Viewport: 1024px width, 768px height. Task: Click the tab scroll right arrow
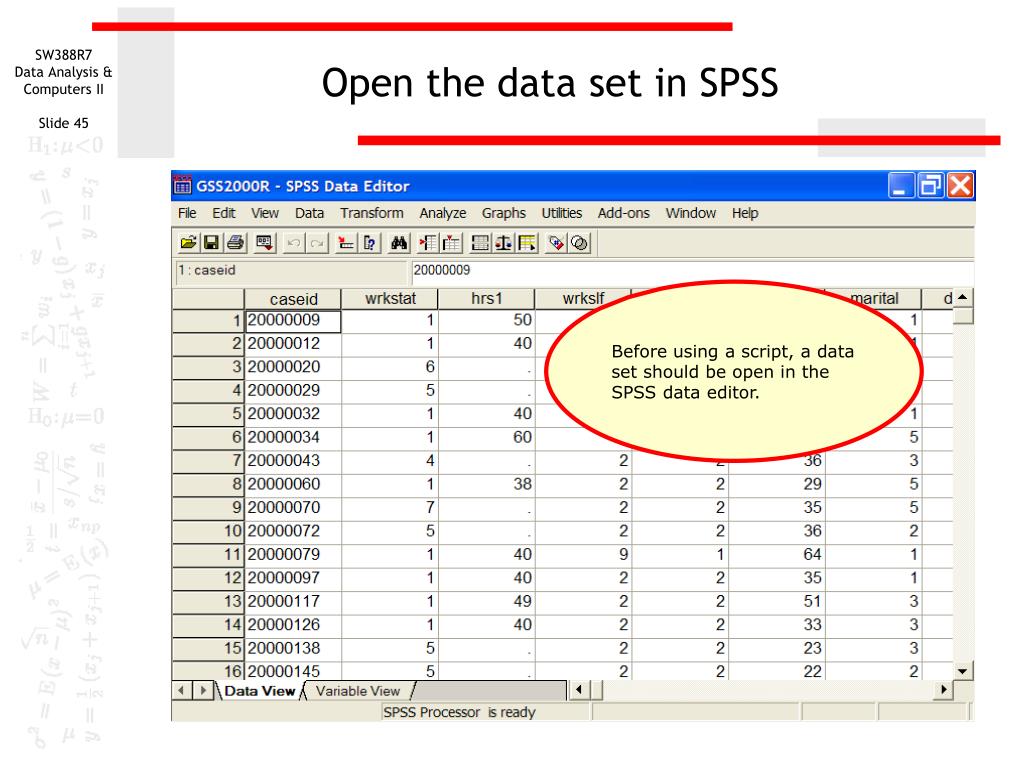pos(203,690)
